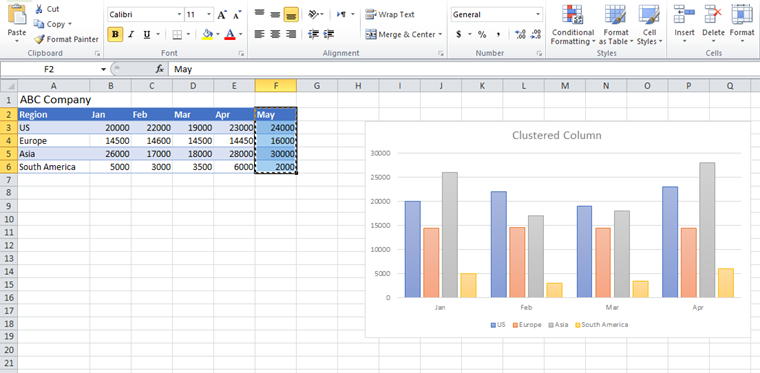760x373 pixels.
Task: Open the Conditional Formatting menu
Action: [x=572, y=25]
